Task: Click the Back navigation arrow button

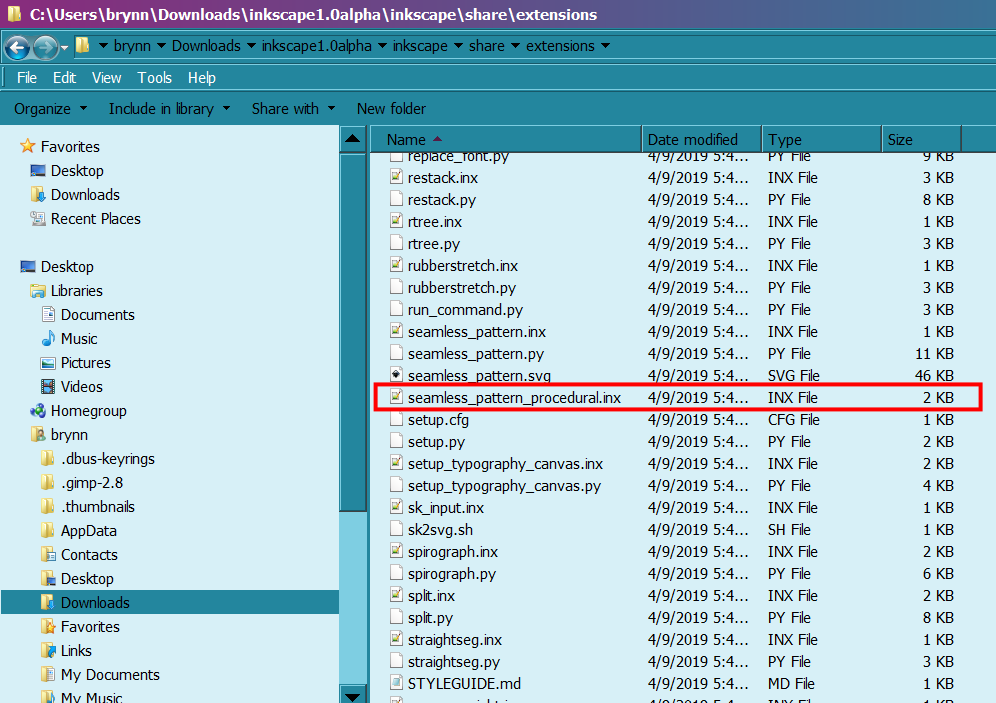Action: point(18,47)
